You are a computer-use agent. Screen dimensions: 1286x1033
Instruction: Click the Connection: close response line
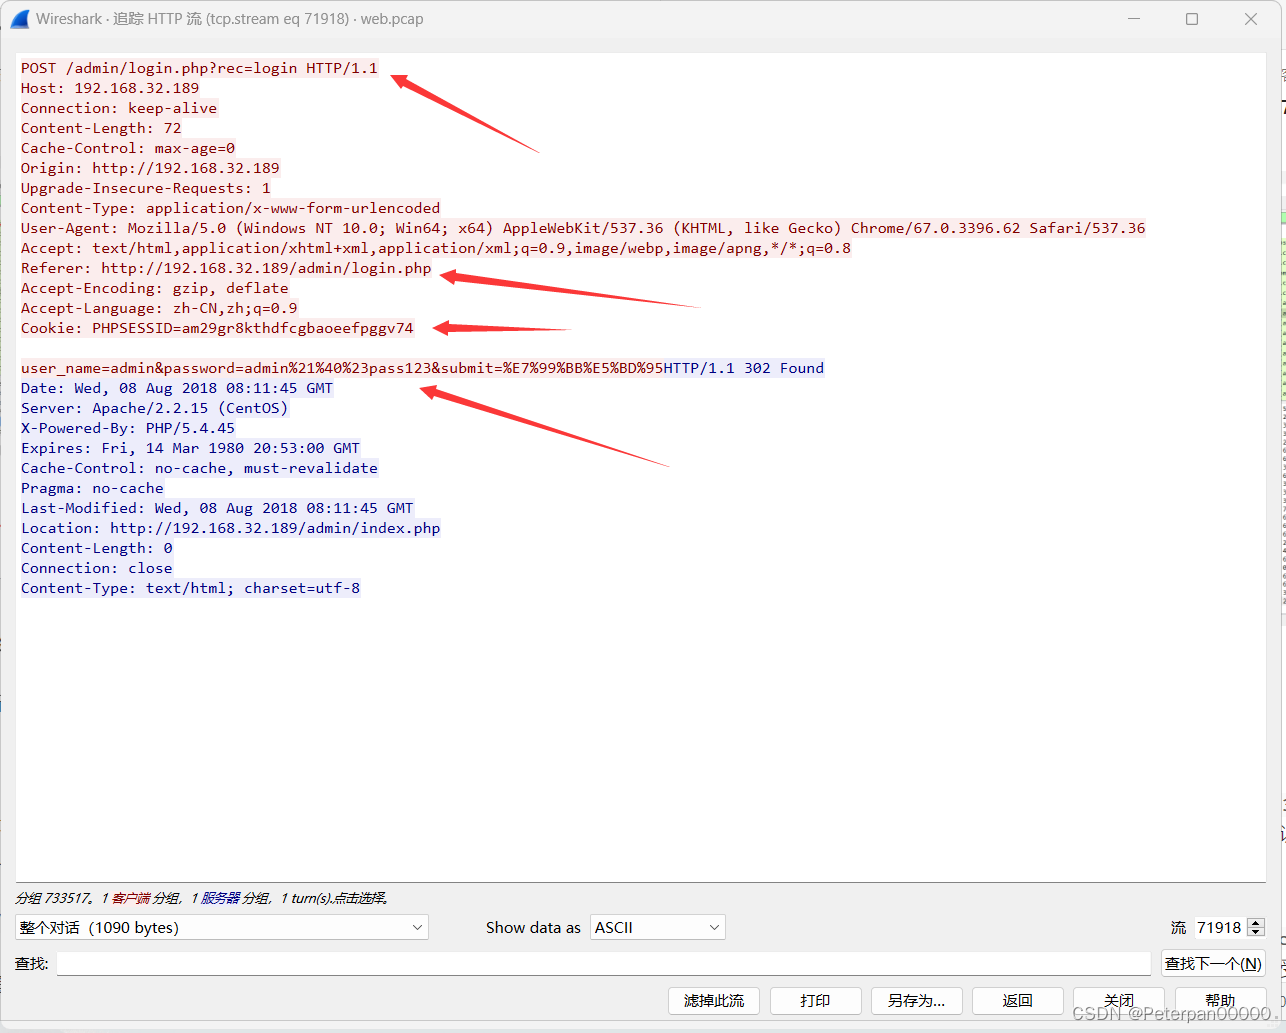(x=97, y=568)
